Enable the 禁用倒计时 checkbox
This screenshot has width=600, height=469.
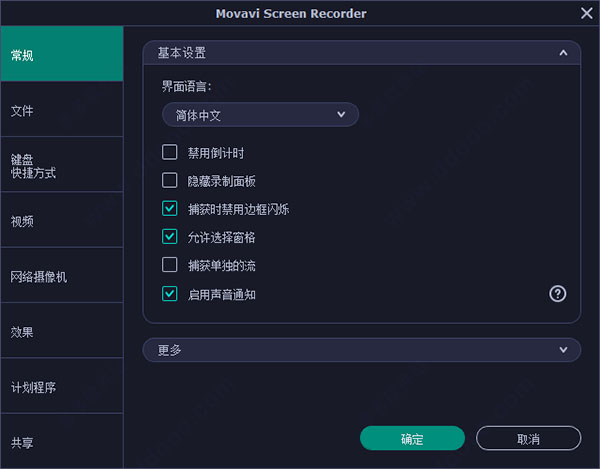[170, 153]
